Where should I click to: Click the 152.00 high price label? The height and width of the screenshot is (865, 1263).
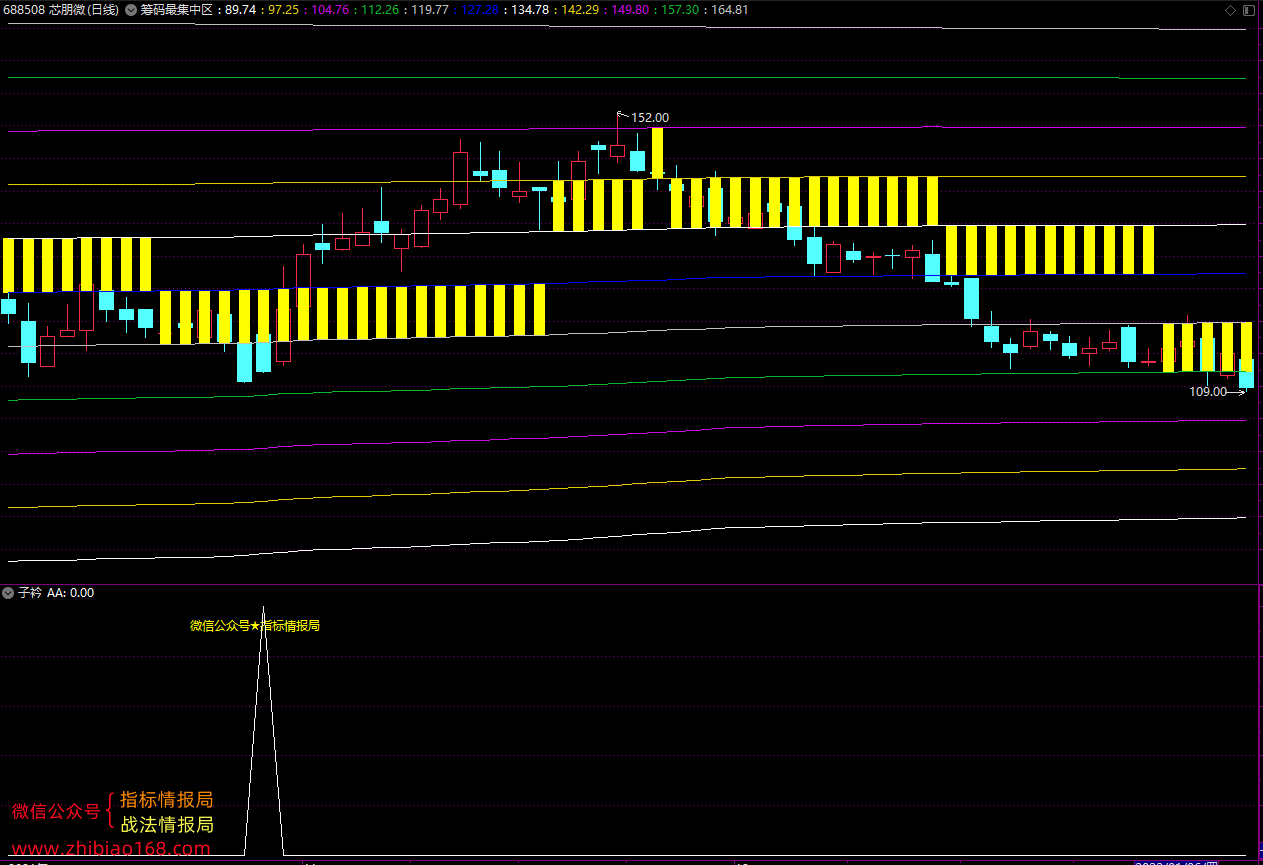point(650,117)
